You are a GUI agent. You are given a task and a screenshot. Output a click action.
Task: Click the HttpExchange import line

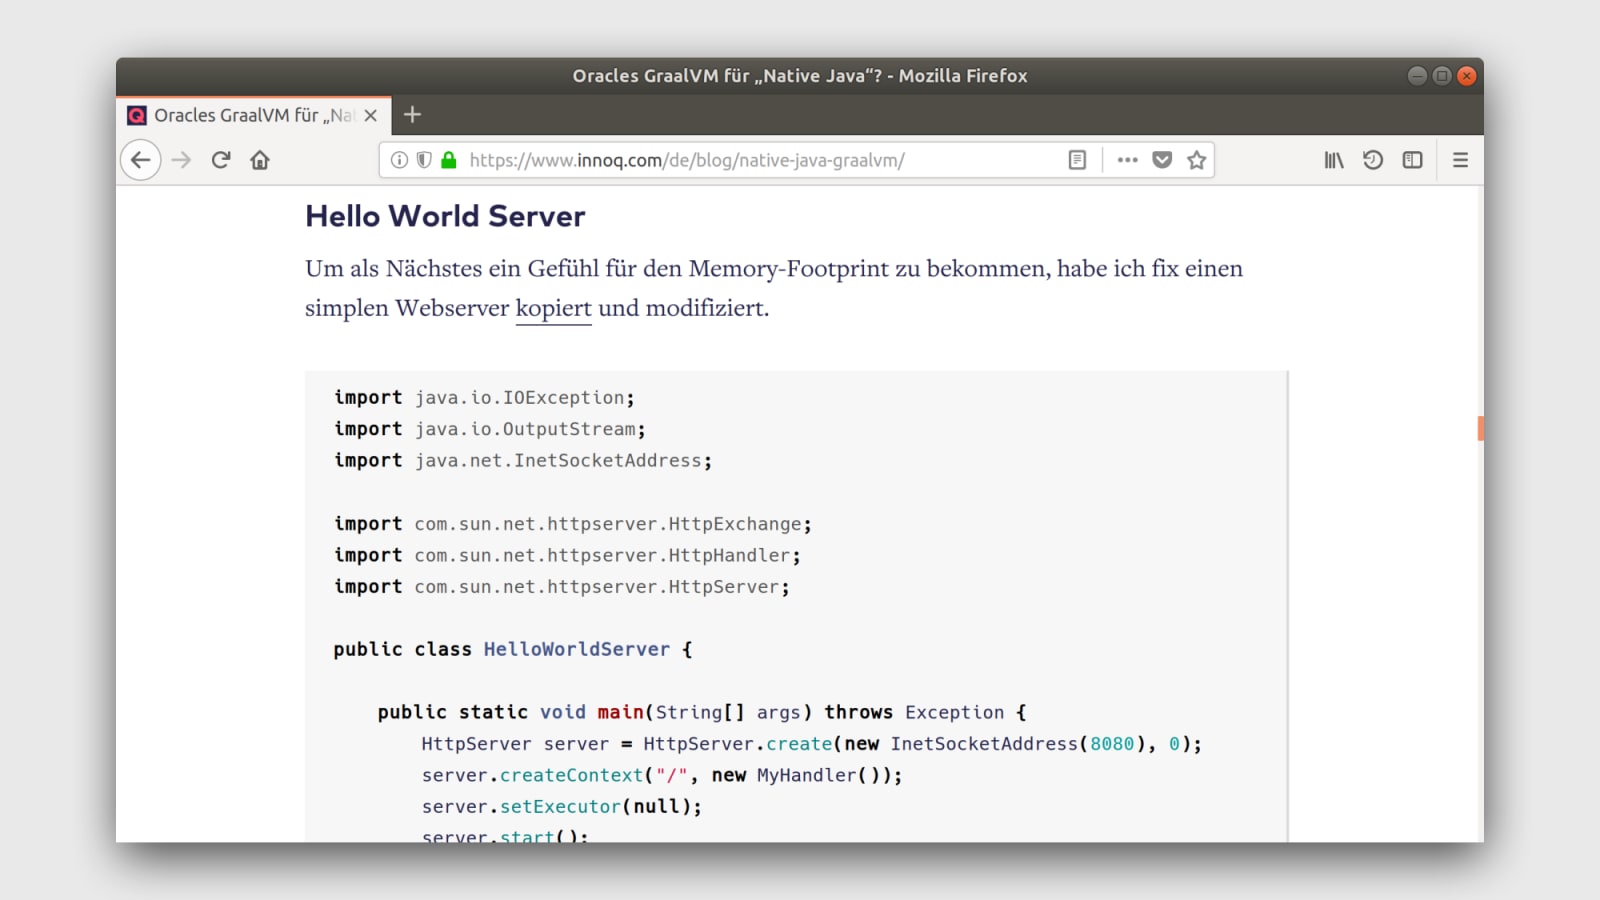pyautogui.click(x=573, y=524)
